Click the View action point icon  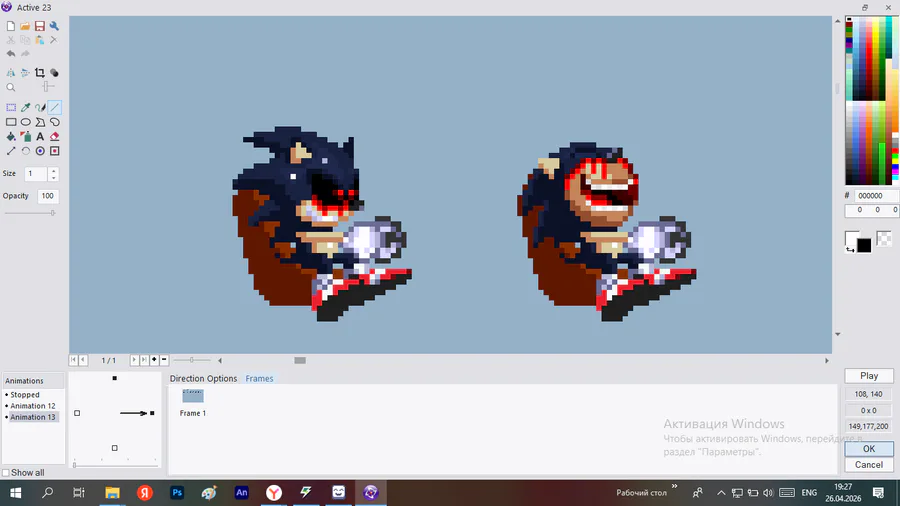[55, 151]
